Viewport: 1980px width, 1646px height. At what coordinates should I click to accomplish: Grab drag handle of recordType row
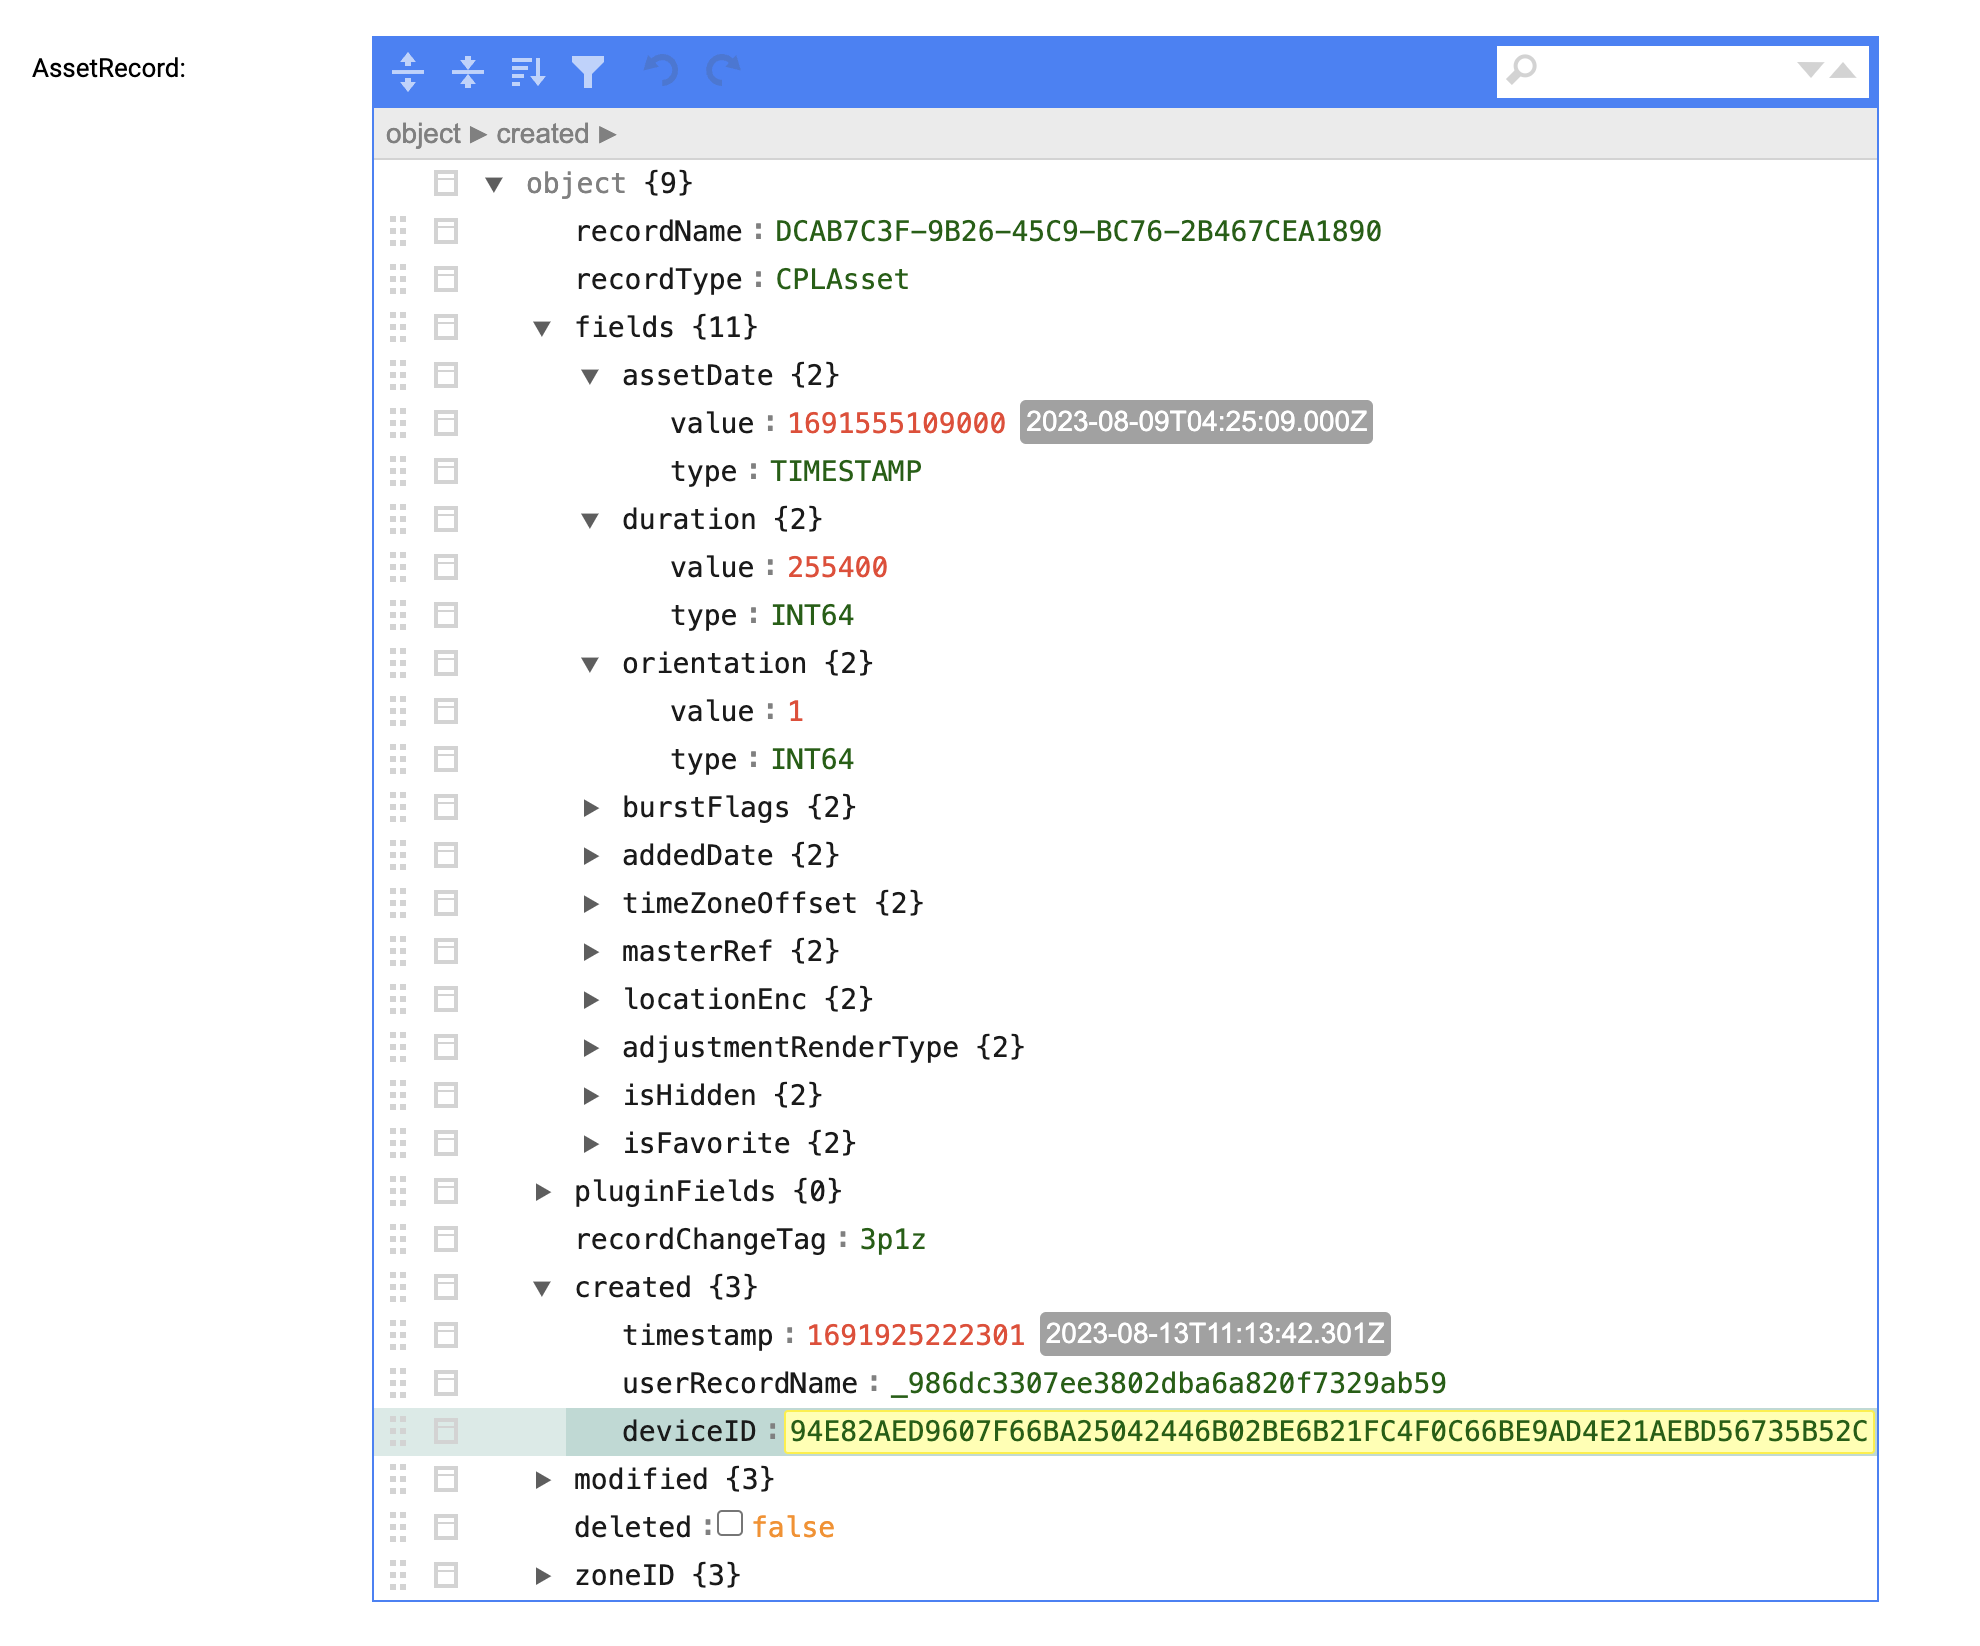point(398,280)
